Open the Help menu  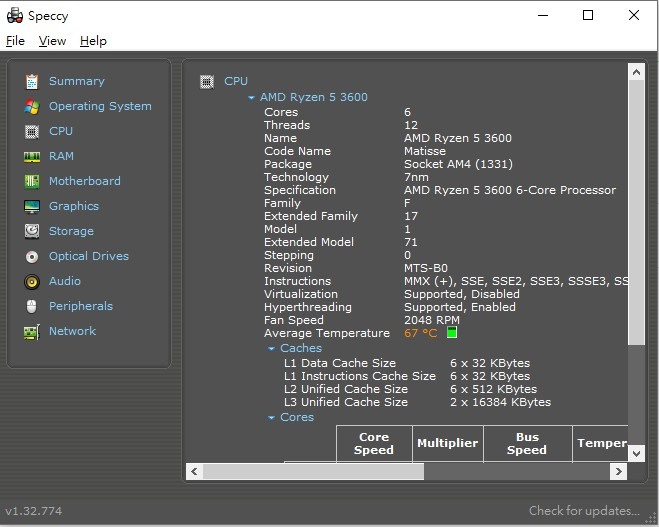pos(93,41)
